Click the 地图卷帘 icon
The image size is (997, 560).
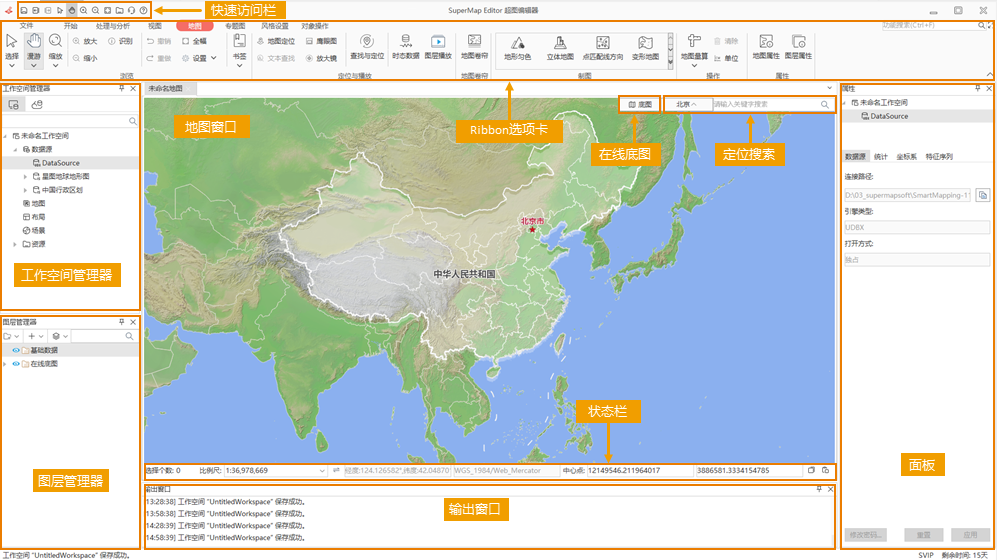point(475,42)
